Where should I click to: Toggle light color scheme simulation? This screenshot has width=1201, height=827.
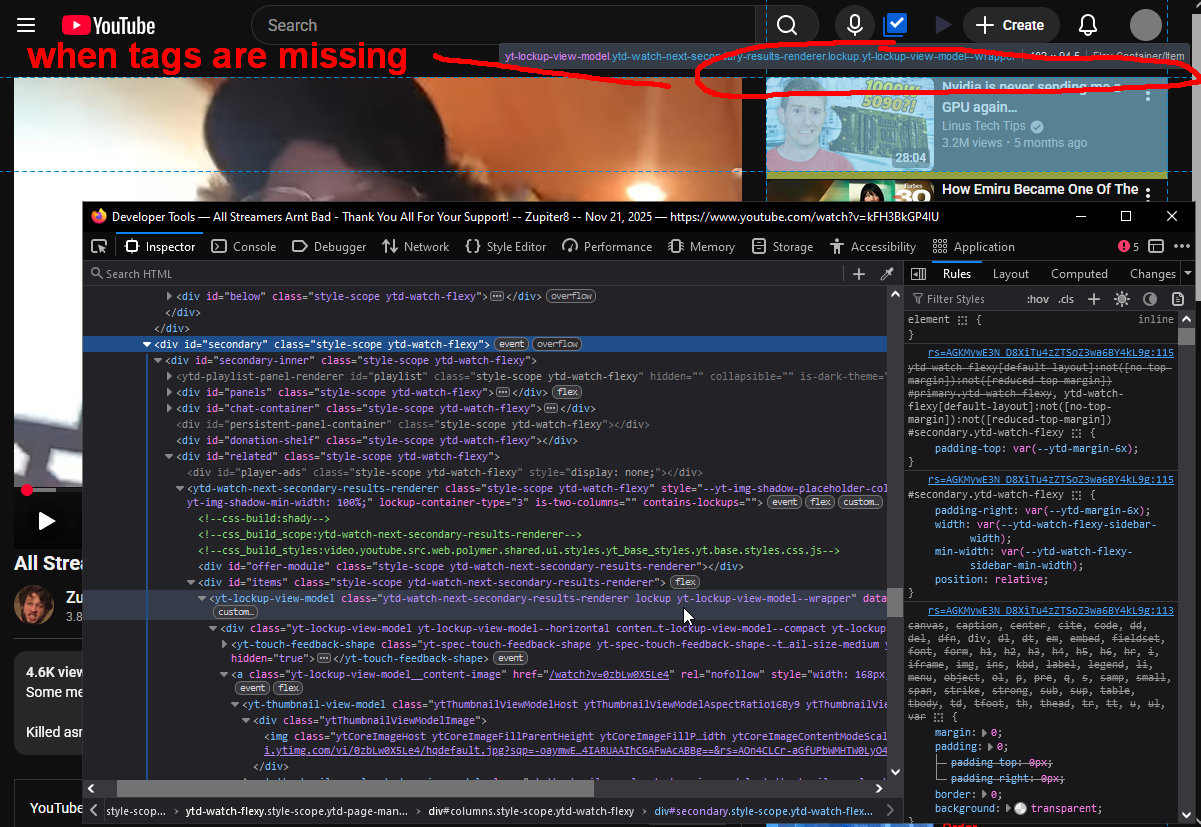tap(1122, 298)
